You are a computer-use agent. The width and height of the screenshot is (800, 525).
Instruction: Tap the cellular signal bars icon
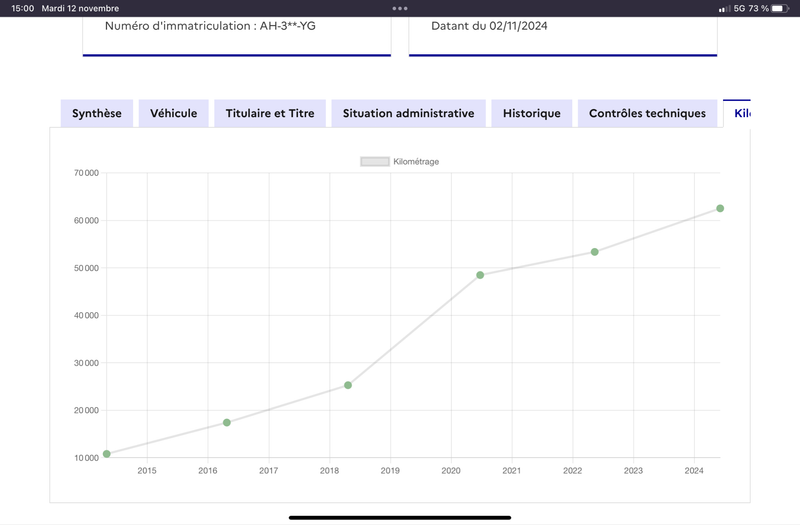pyautogui.click(x=724, y=9)
